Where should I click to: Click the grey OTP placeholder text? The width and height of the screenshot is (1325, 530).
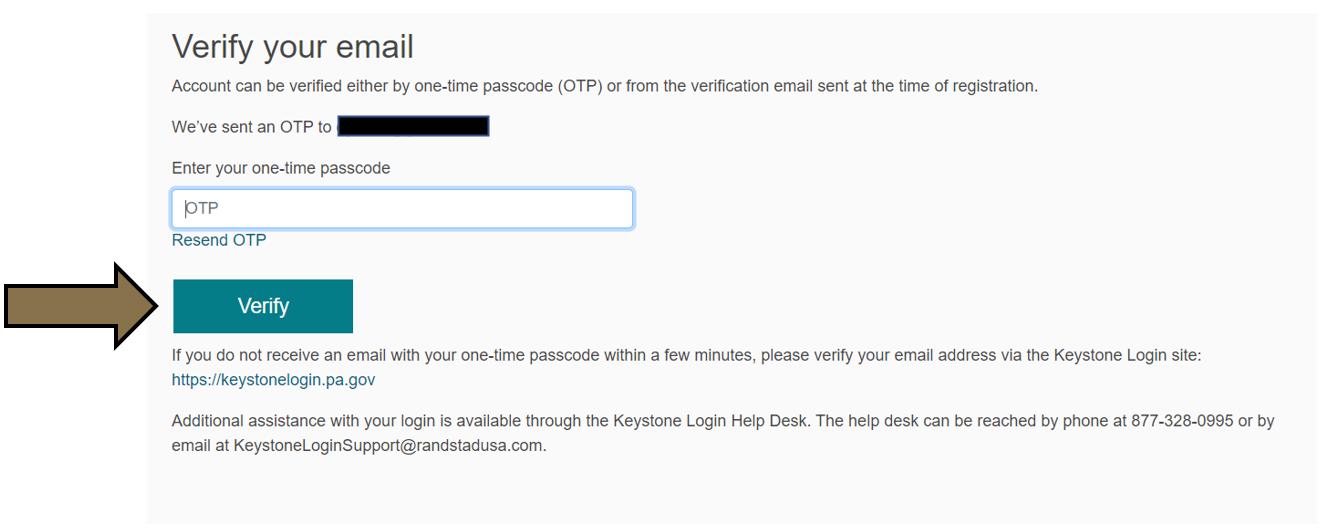coord(202,209)
